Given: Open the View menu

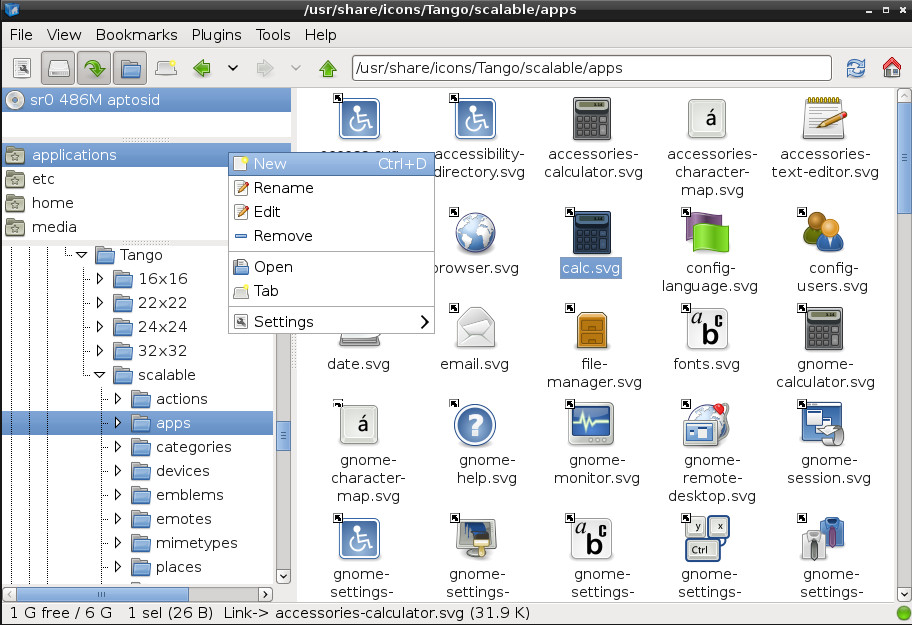Looking at the screenshot, I should click(x=64, y=35).
